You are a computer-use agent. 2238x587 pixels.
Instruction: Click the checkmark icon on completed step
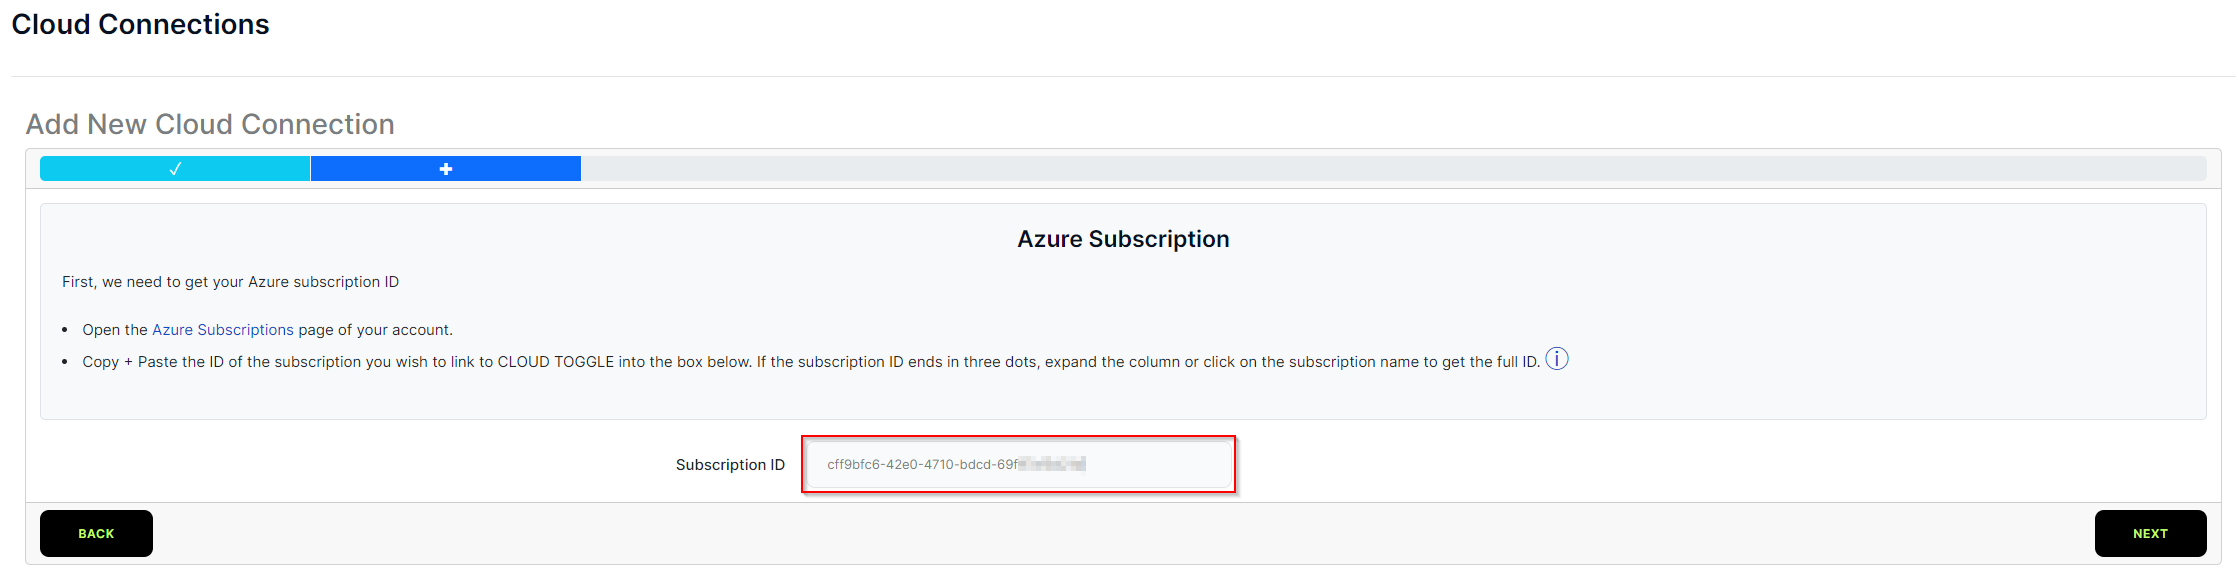tap(175, 169)
